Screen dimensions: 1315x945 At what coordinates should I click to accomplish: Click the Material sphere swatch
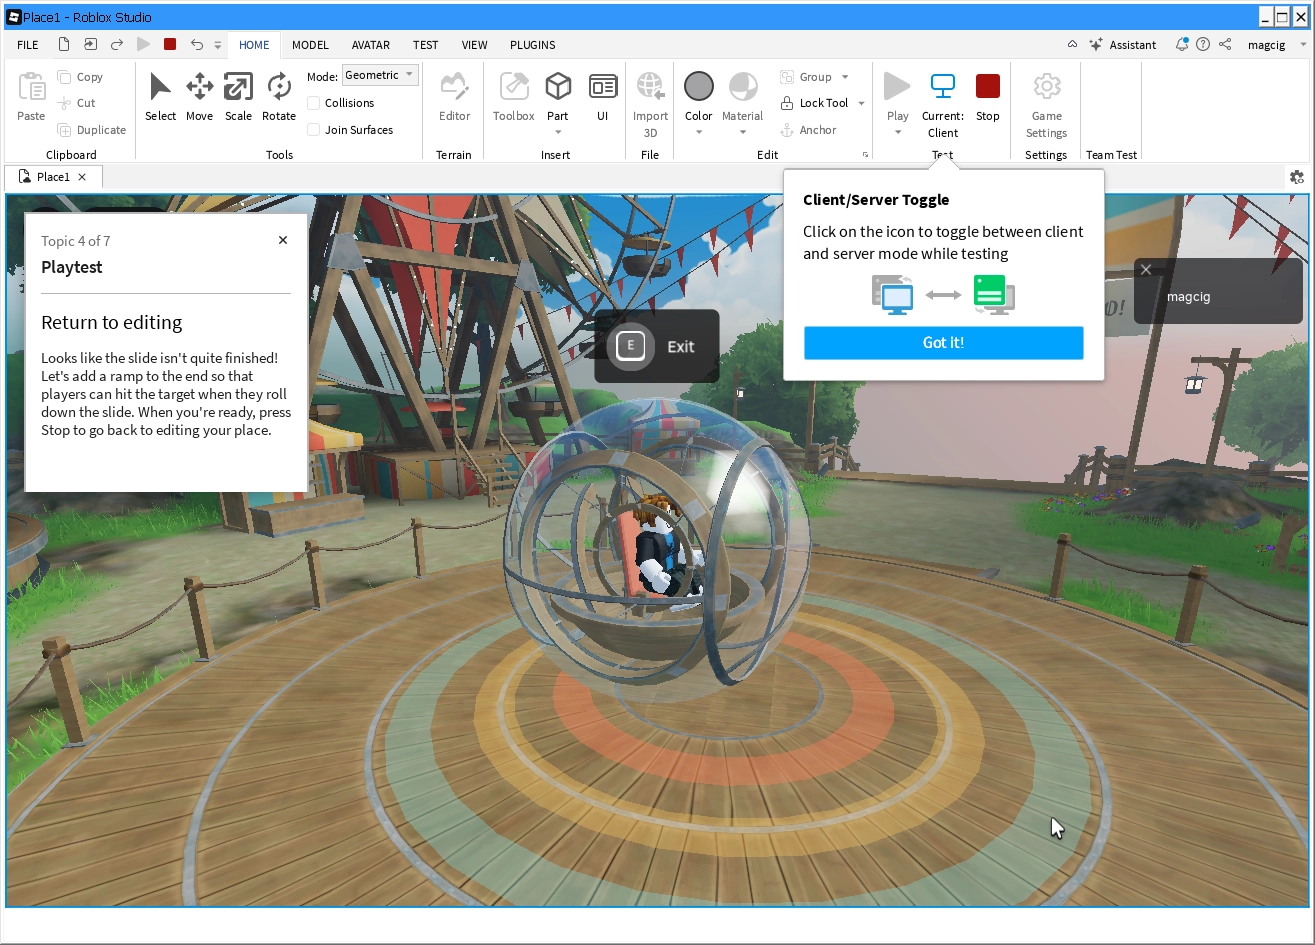tap(743, 87)
